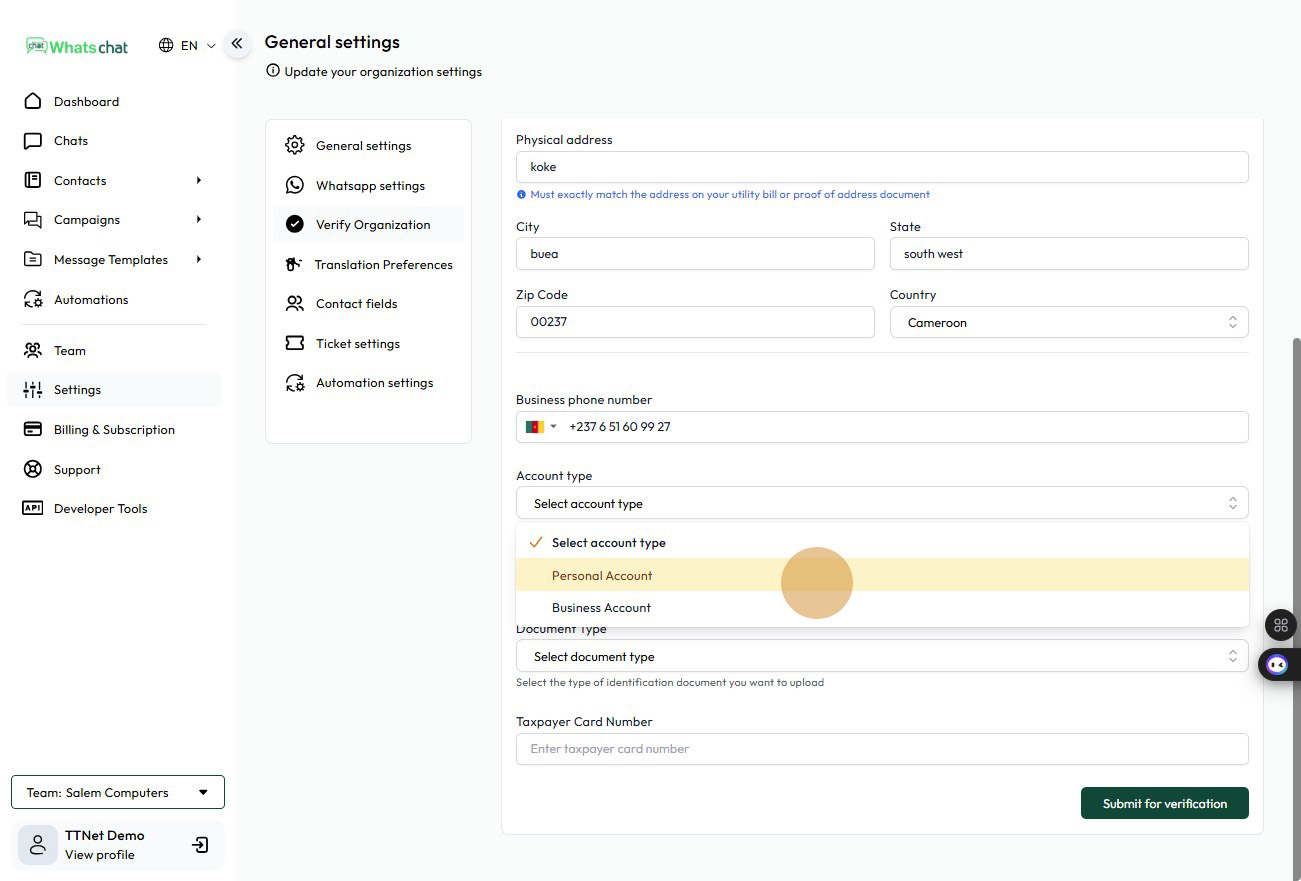This screenshot has height=881, width=1301.
Task: Open Dashboard from the sidebar
Action: pos(86,102)
